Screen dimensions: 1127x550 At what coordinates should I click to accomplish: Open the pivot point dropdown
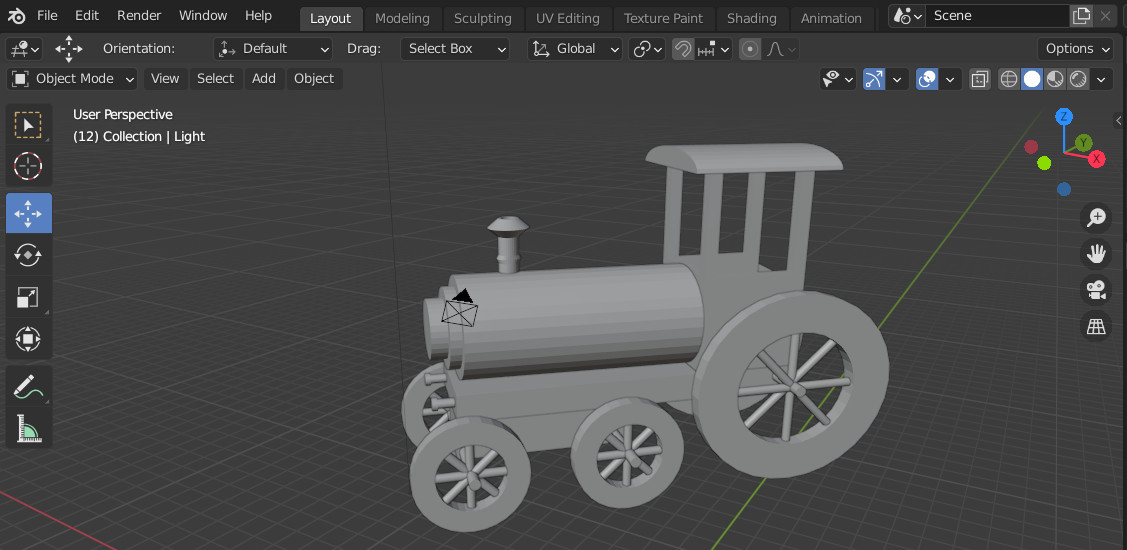(x=647, y=49)
